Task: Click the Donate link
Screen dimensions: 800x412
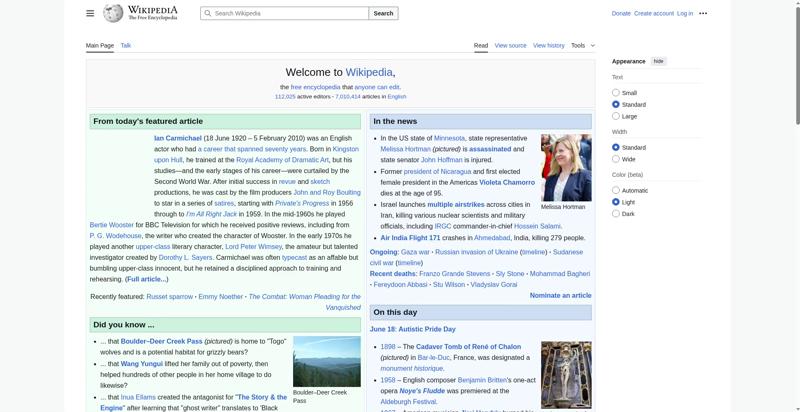Action: [x=621, y=13]
